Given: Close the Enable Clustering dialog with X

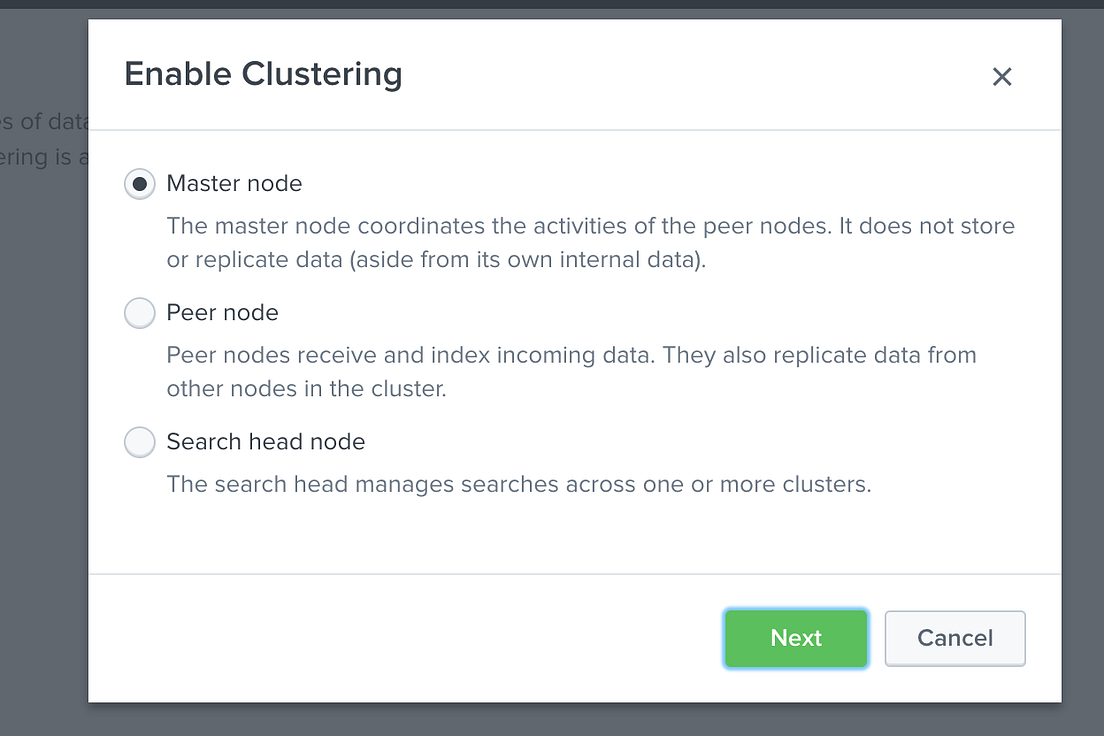Looking at the screenshot, I should click(x=1002, y=77).
